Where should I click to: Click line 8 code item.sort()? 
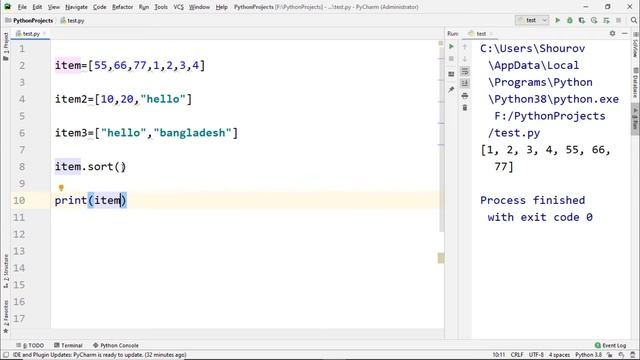[x=90, y=167]
